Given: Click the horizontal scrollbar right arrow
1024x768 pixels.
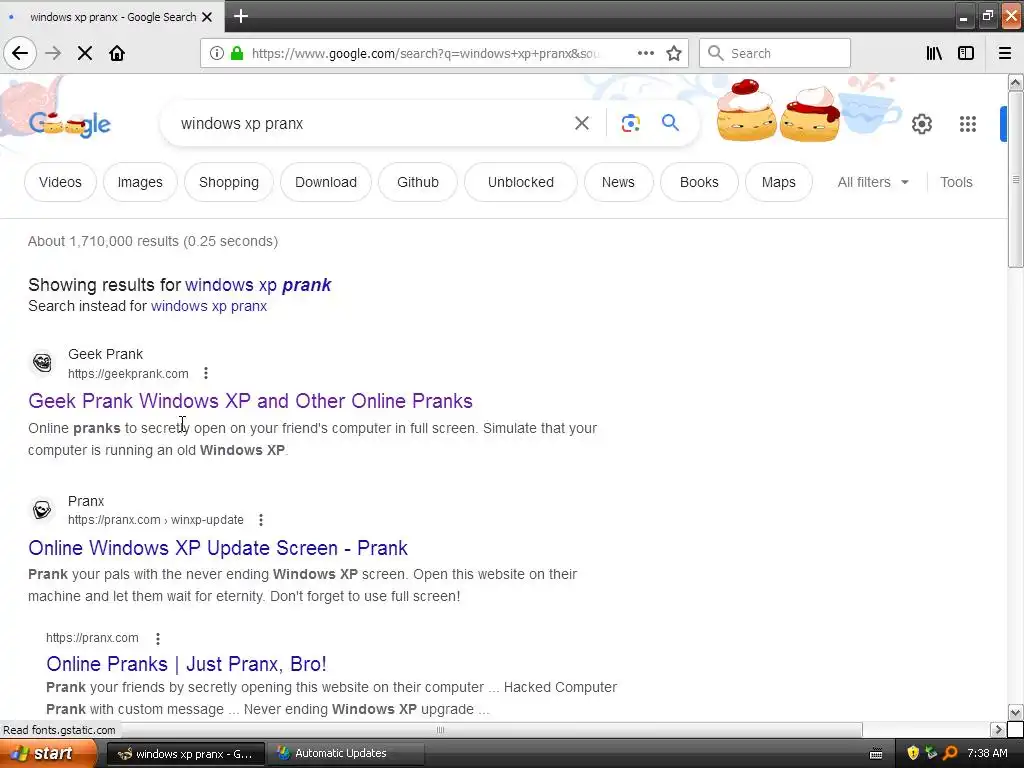Looking at the screenshot, I should [x=999, y=729].
